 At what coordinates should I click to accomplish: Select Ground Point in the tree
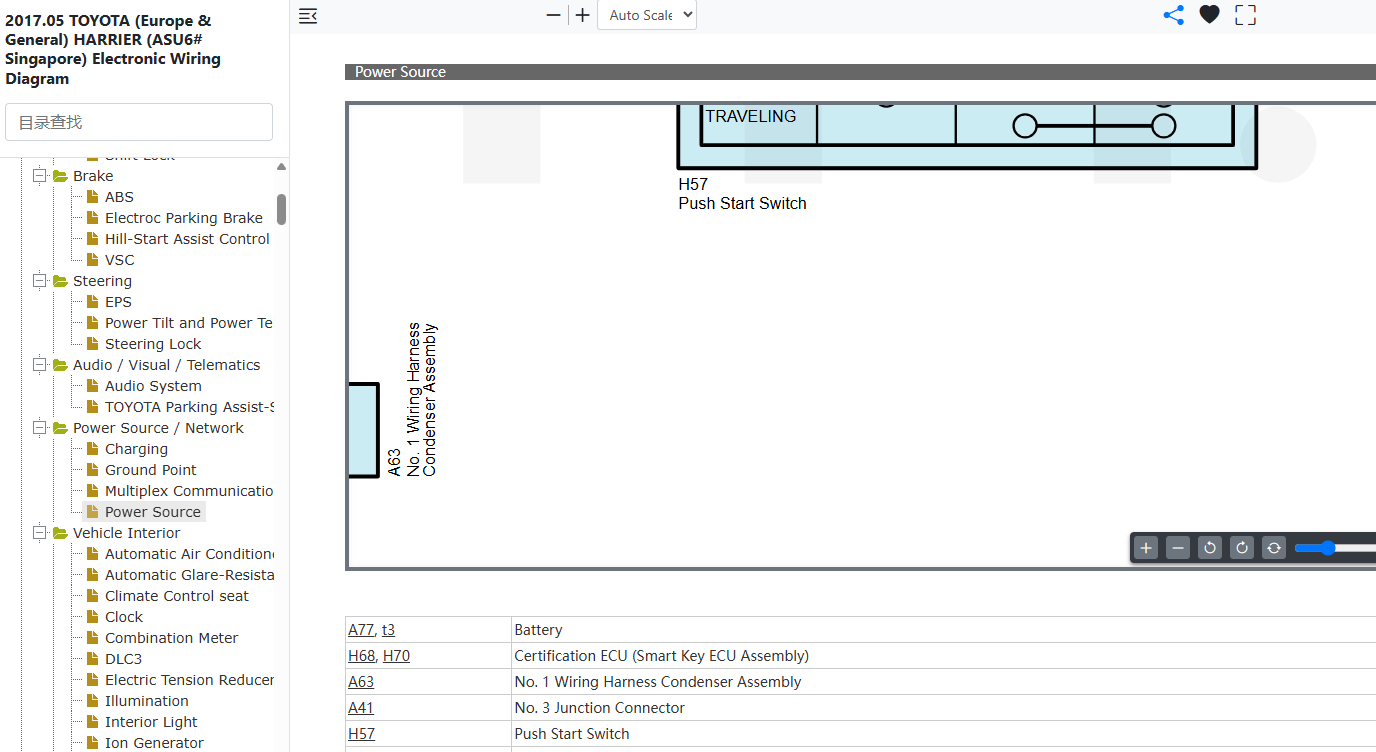click(151, 470)
